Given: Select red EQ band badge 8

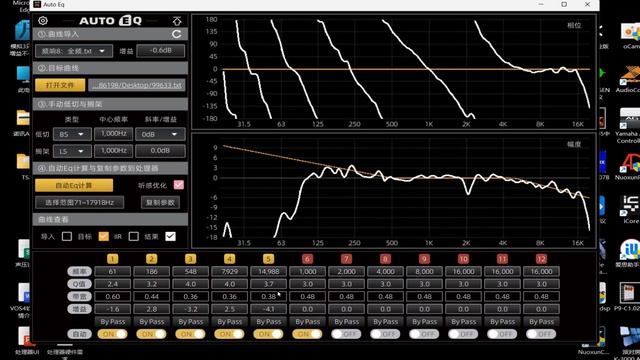Looking at the screenshot, I should point(385,259).
